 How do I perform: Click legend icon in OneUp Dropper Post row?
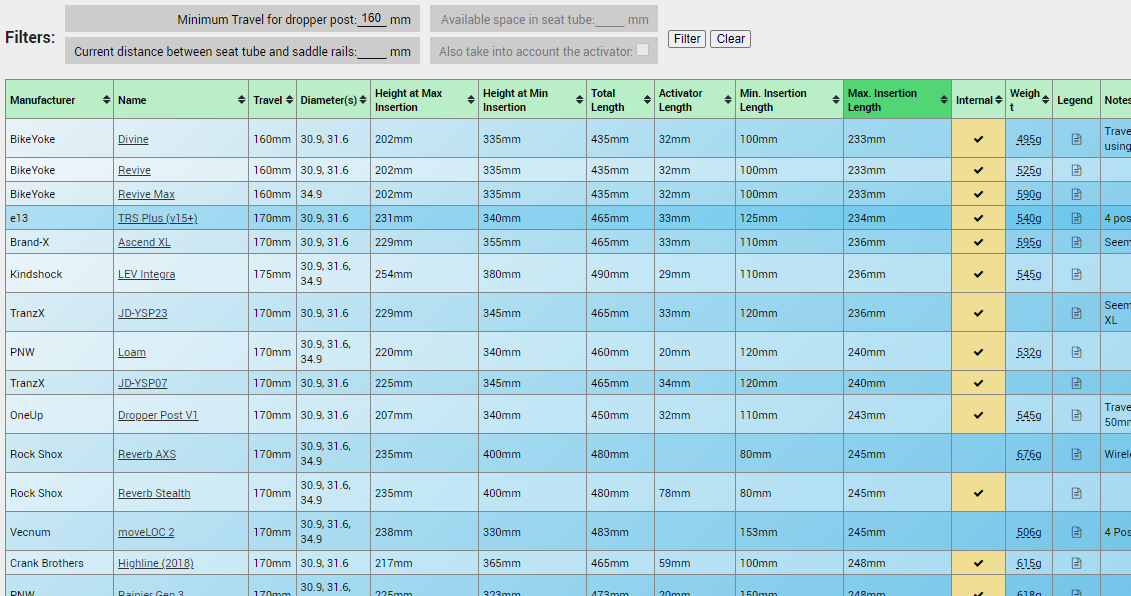[1076, 415]
